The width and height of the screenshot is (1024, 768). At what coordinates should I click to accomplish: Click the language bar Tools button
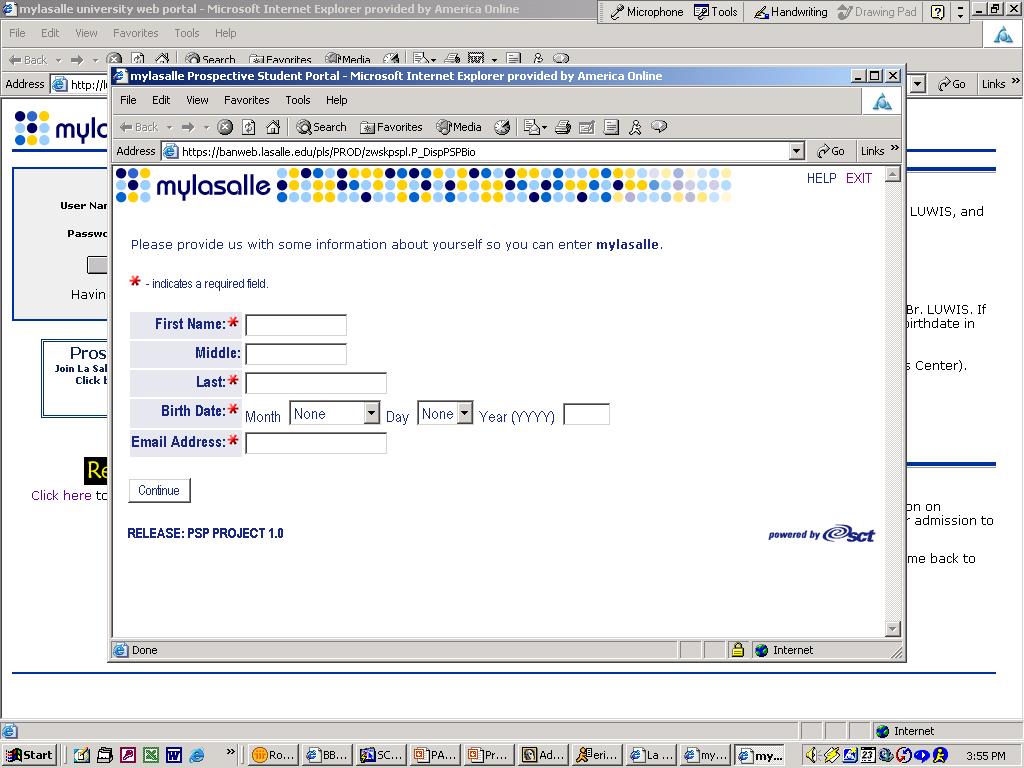point(716,12)
